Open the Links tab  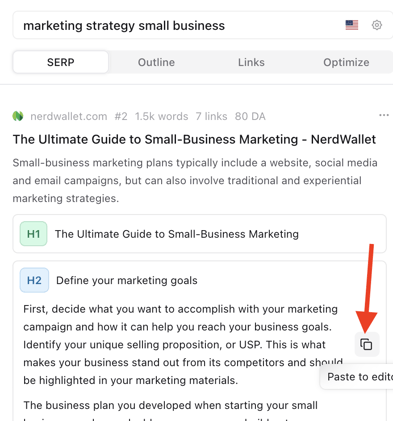coord(251,62)
